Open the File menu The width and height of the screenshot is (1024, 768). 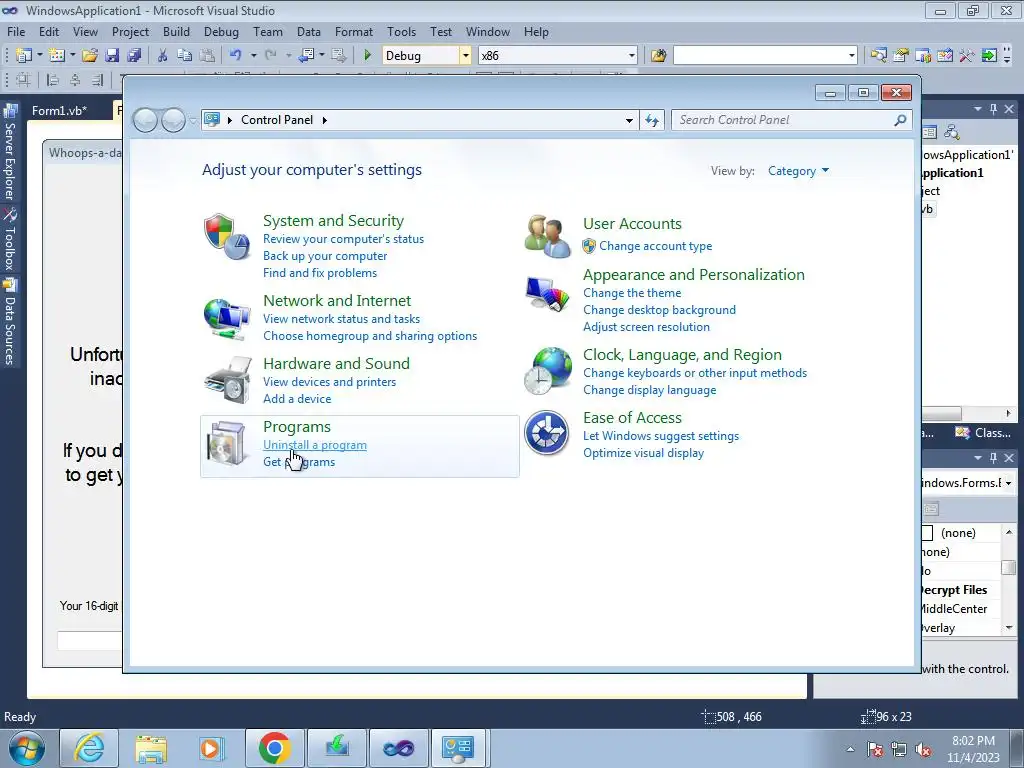(16, 32)
